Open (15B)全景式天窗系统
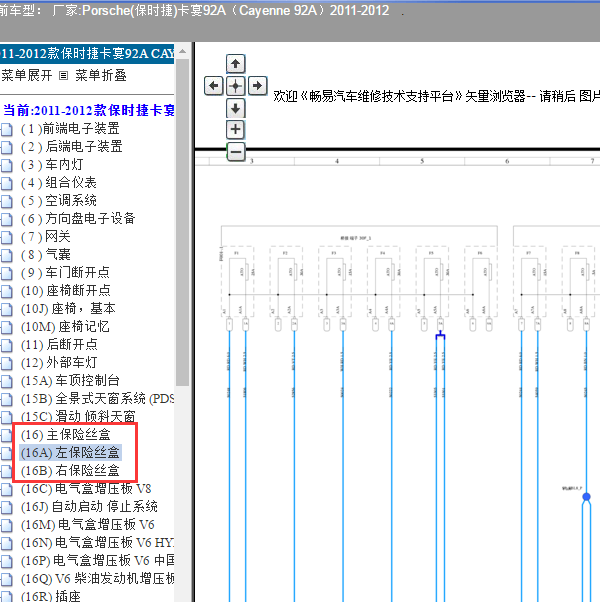 click(97, 399)
